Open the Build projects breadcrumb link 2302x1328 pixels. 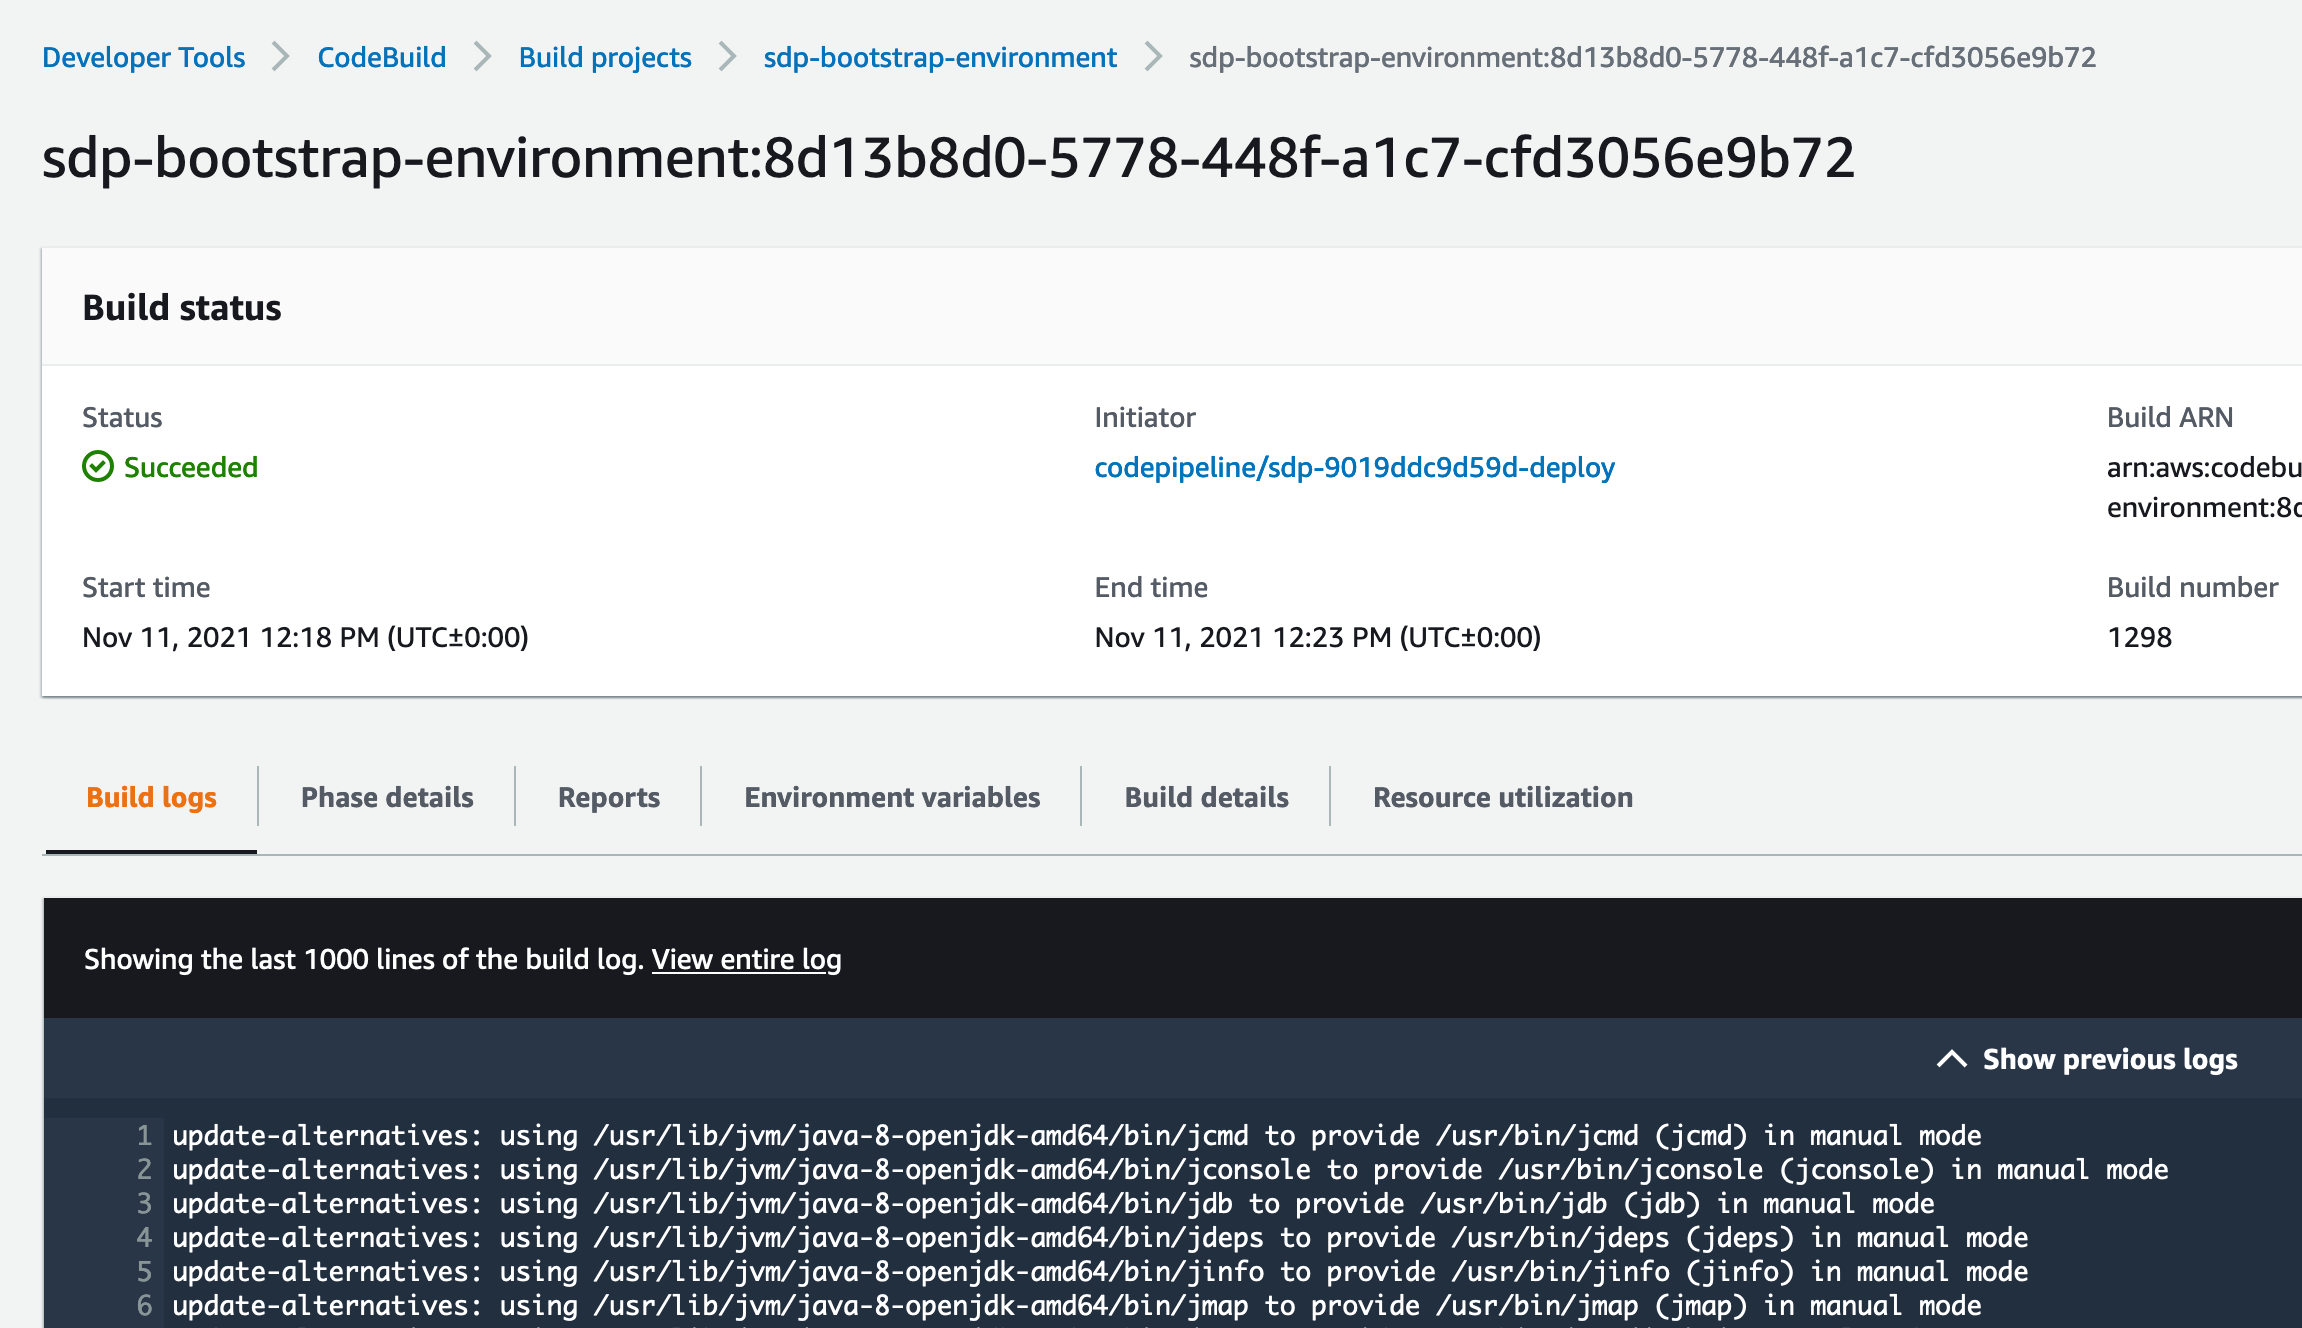coord(605,57)
